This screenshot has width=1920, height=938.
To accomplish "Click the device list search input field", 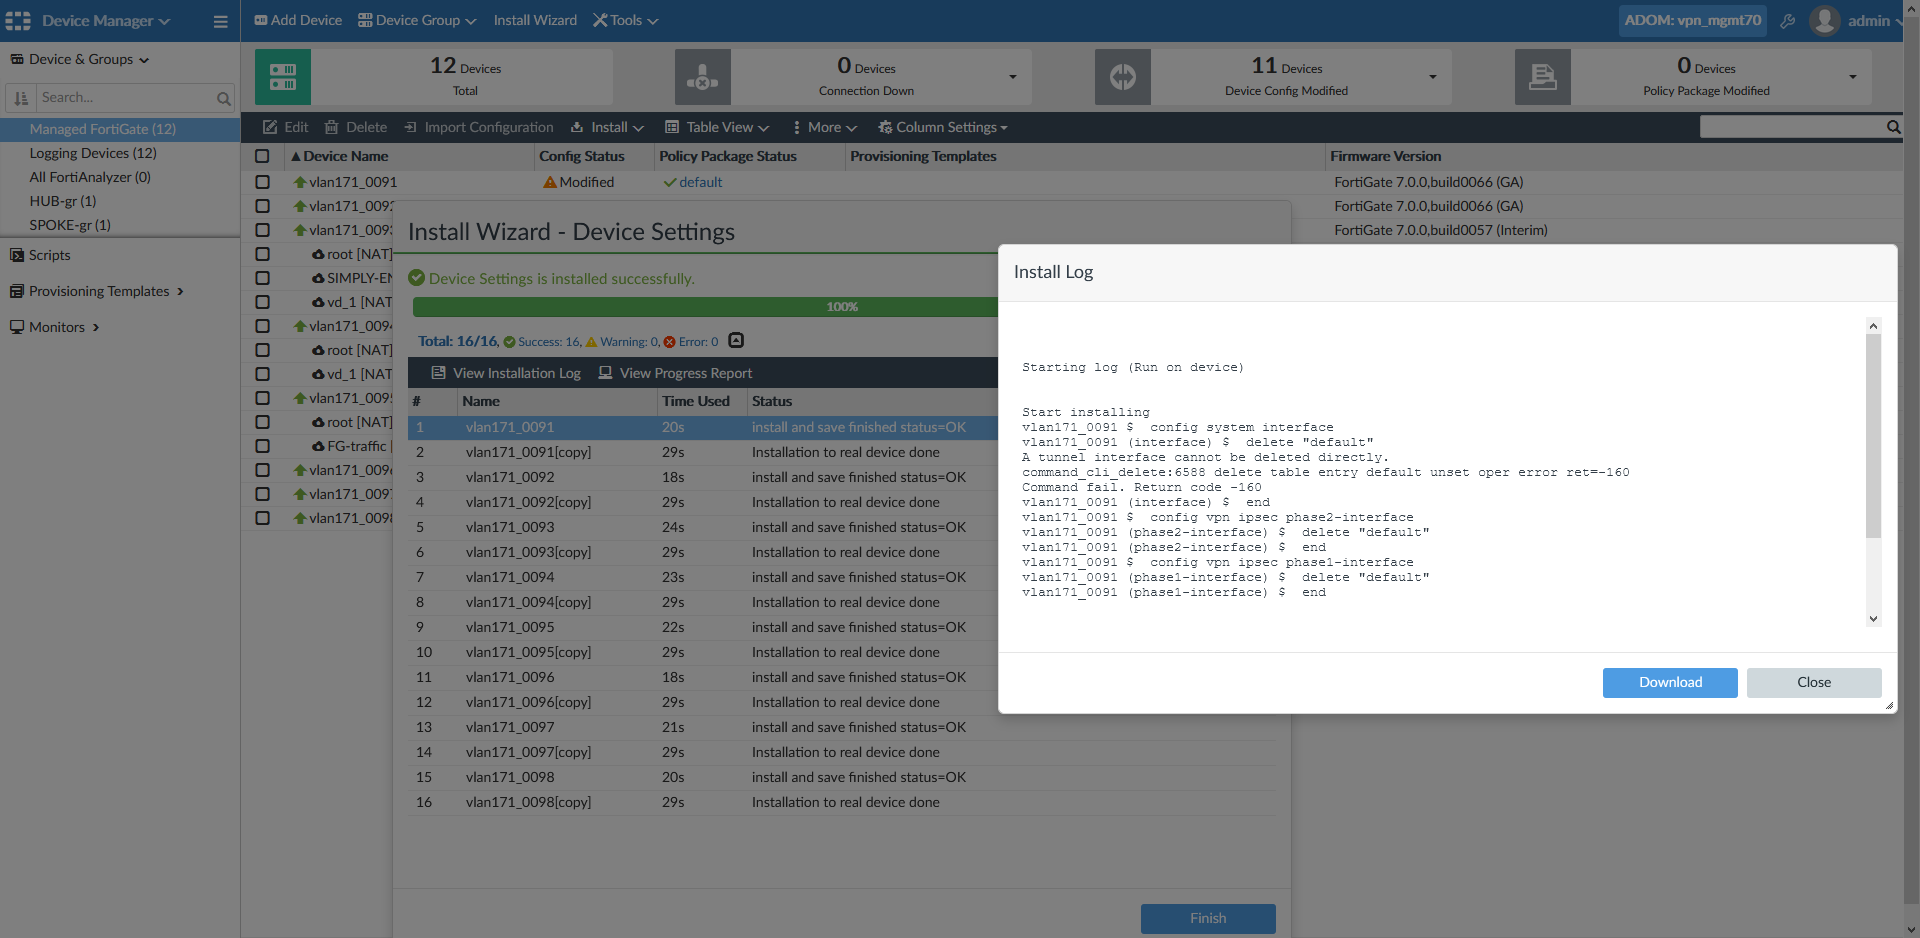I will [1790, 127].
